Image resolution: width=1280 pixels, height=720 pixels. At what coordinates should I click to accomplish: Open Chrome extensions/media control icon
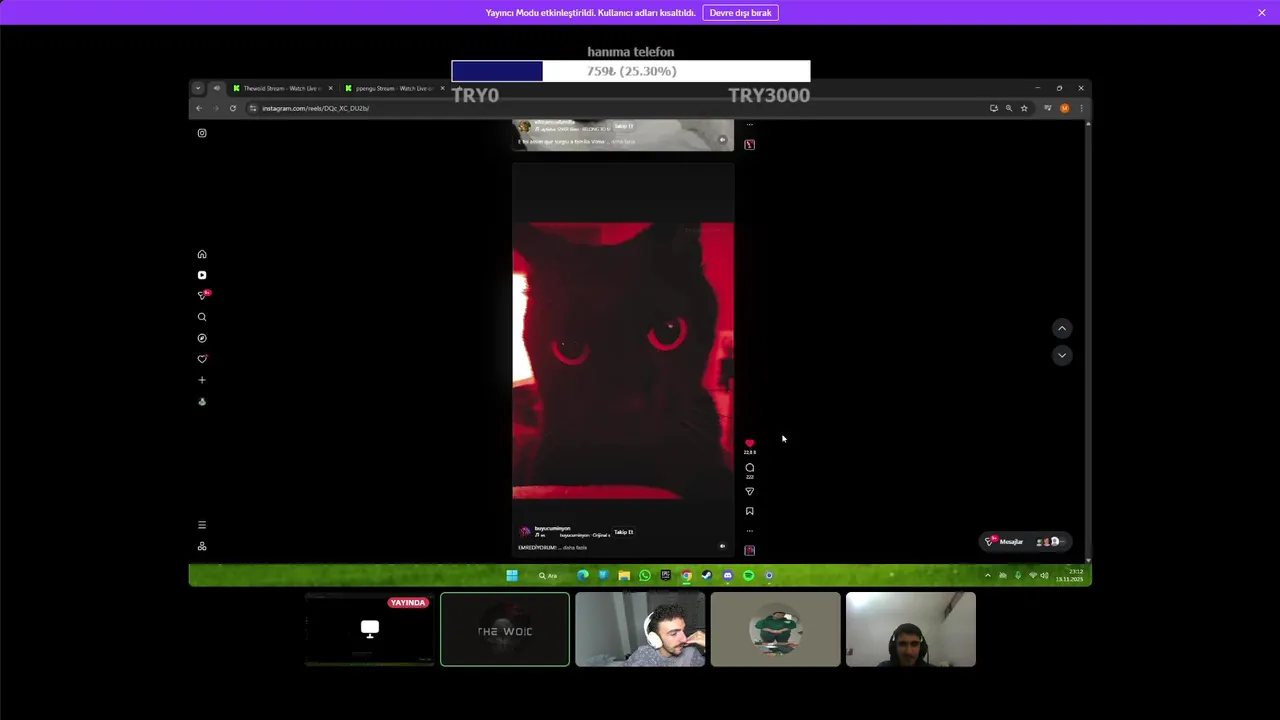[1047, 108]
